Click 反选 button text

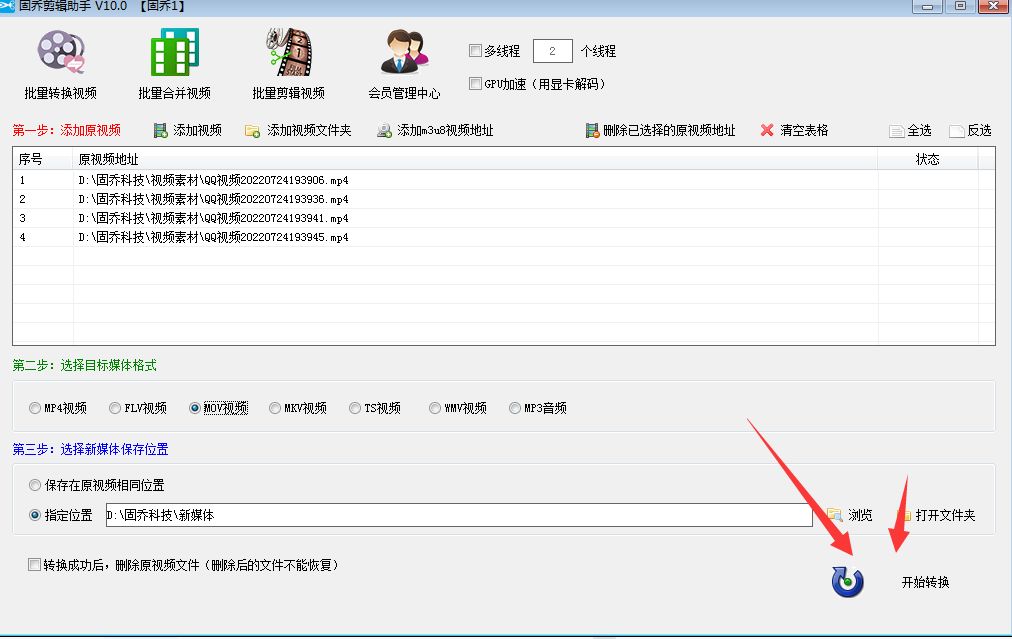pyautogui.click(x=979, y=130)
